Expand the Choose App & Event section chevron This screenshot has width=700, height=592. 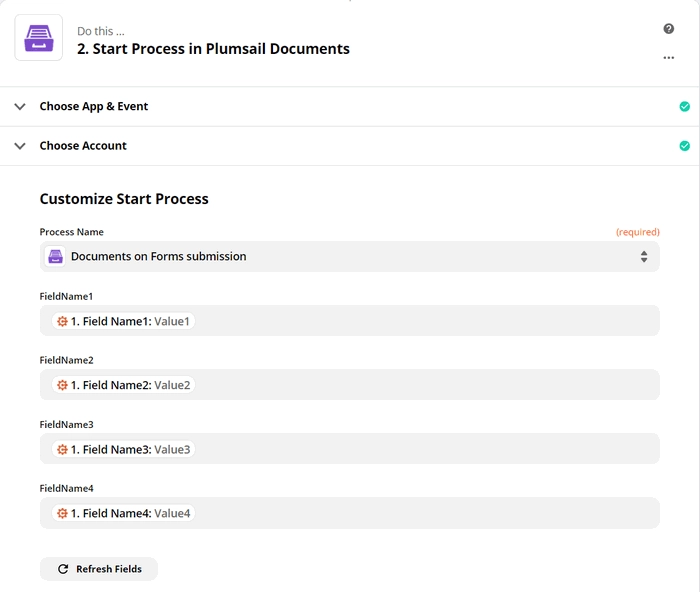tap(20, 106)
